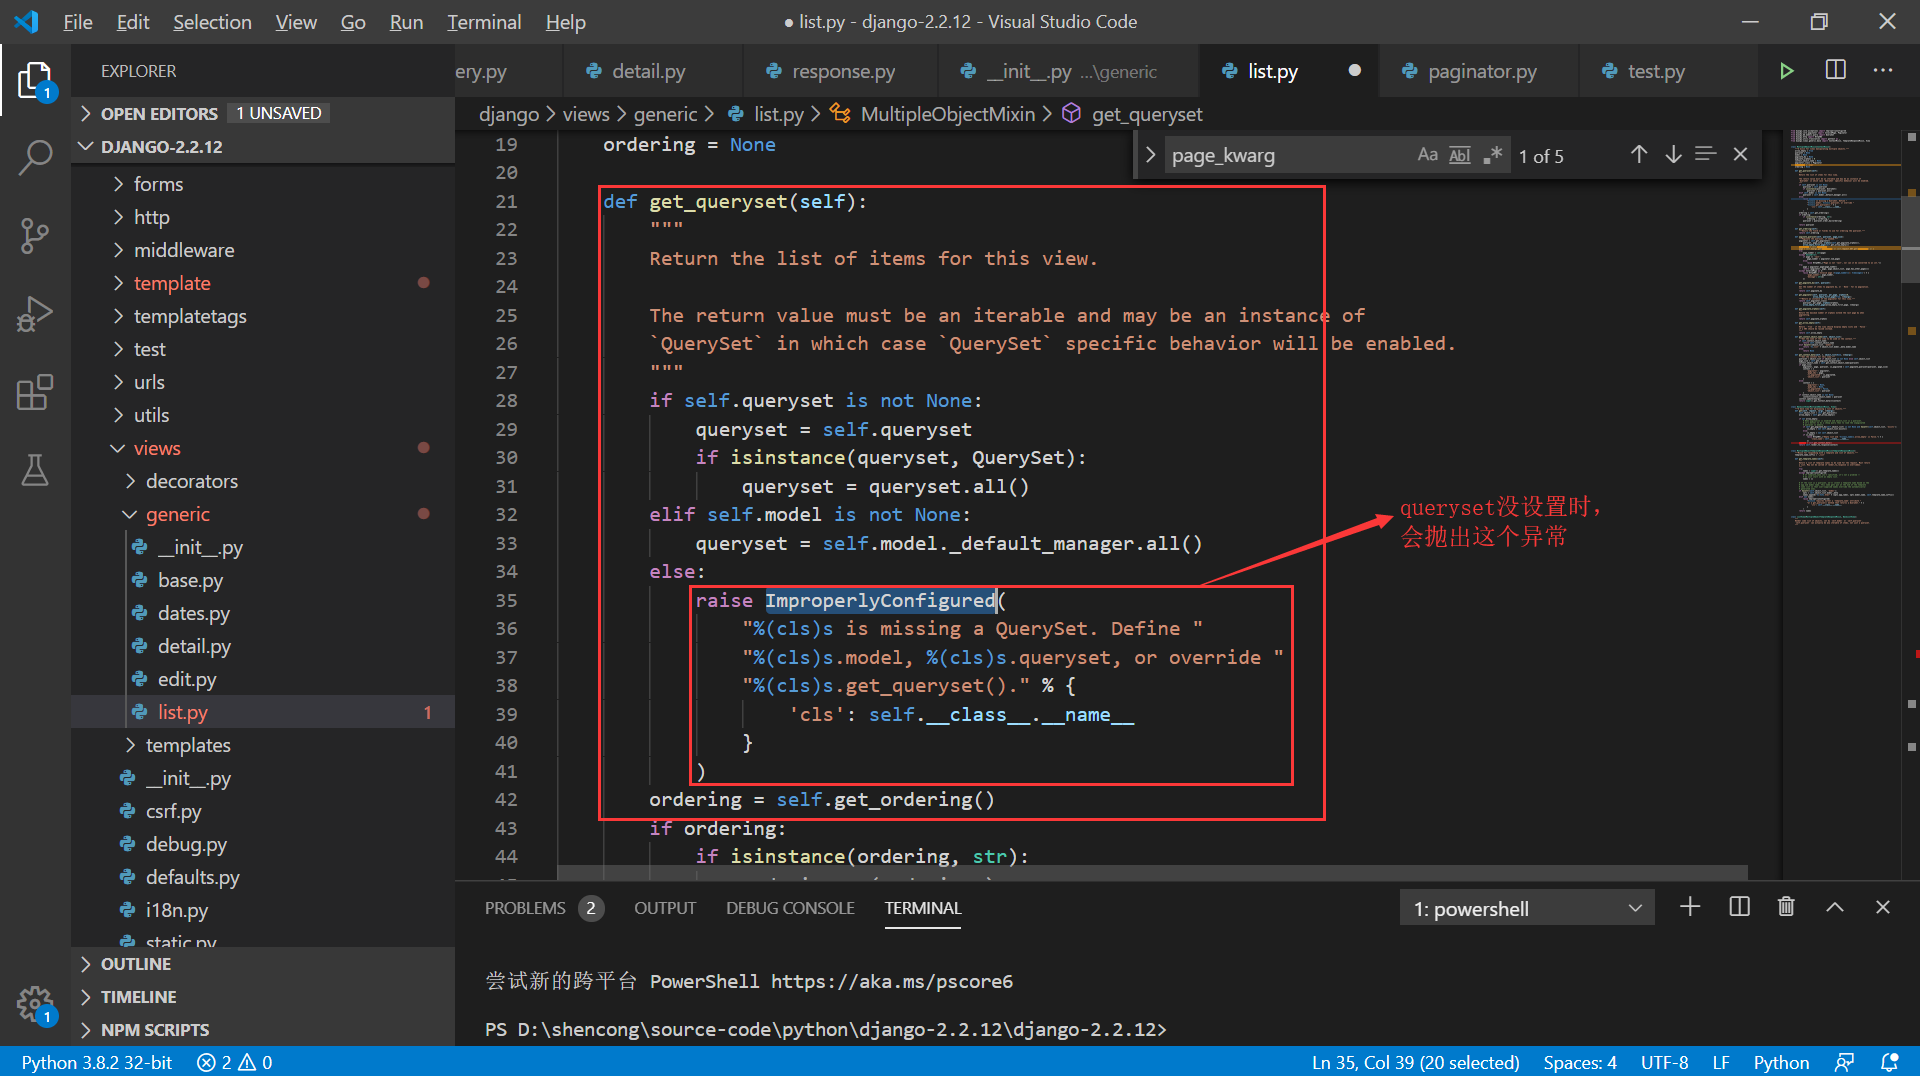Open the Source Control view

pos(35,236)
